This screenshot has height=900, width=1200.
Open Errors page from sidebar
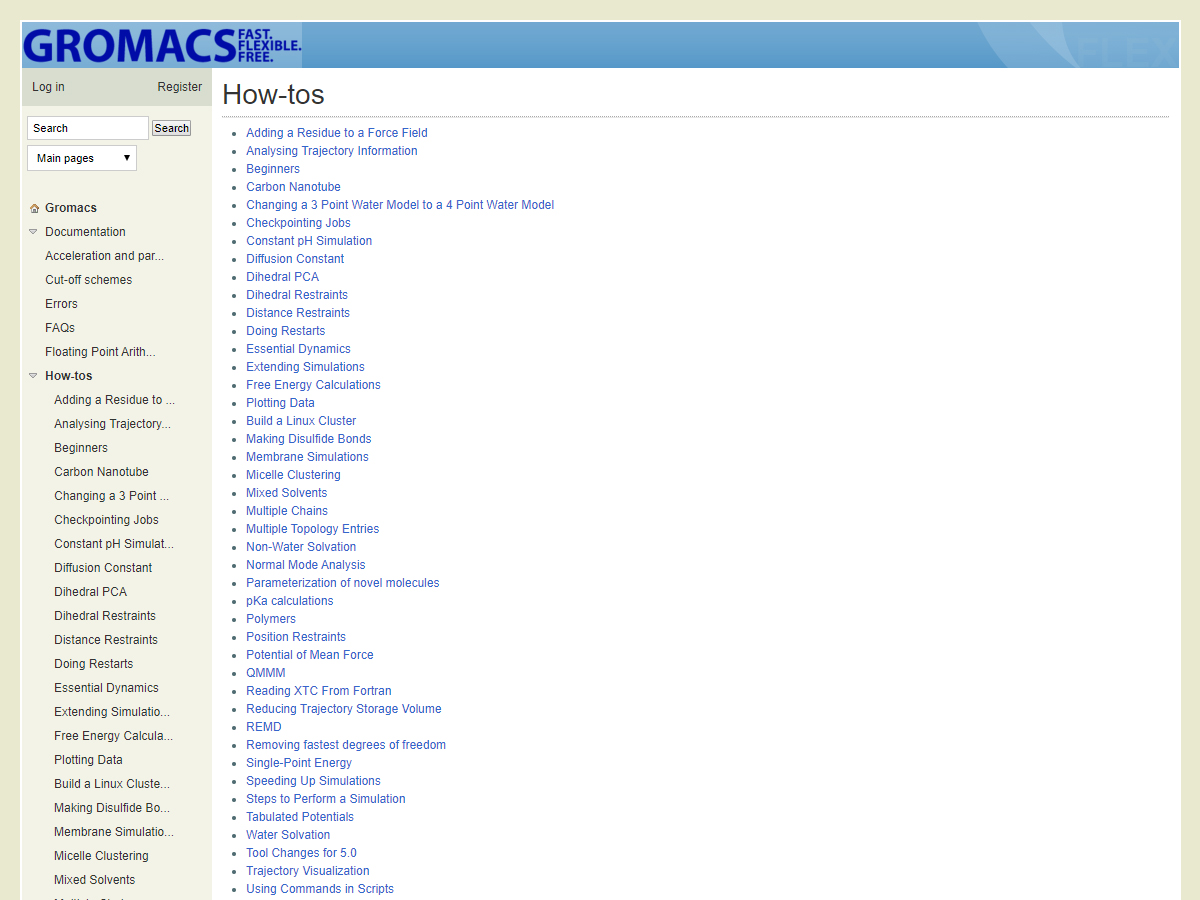[61, 304]
